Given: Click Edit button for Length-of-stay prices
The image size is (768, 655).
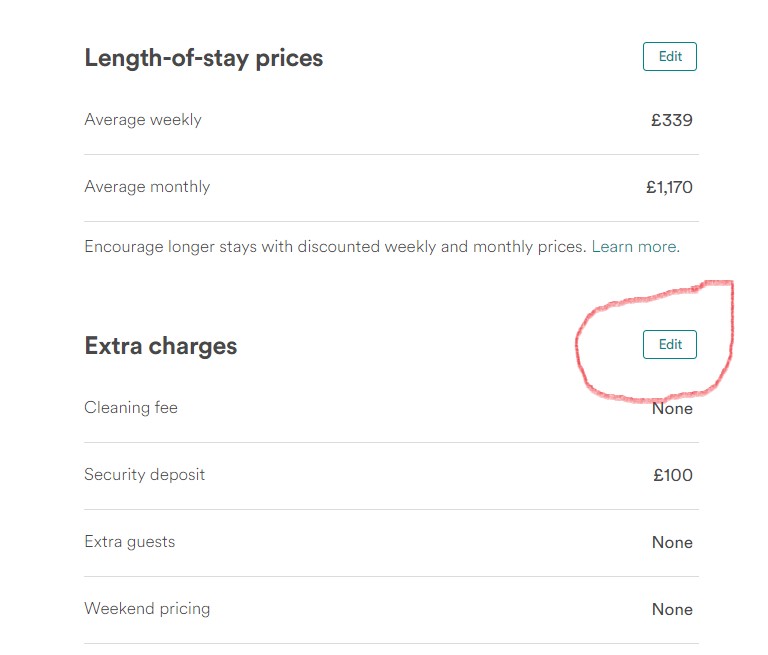Looking at the screenshot, I should pyautogui.click(x=669, y=57).
